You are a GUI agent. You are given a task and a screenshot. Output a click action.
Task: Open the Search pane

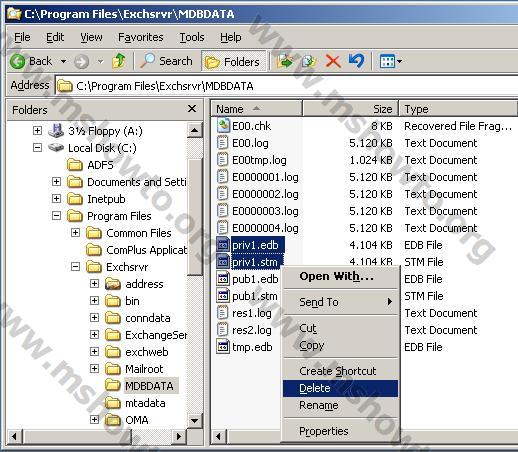pyautogui.click(x=166, y=61)
